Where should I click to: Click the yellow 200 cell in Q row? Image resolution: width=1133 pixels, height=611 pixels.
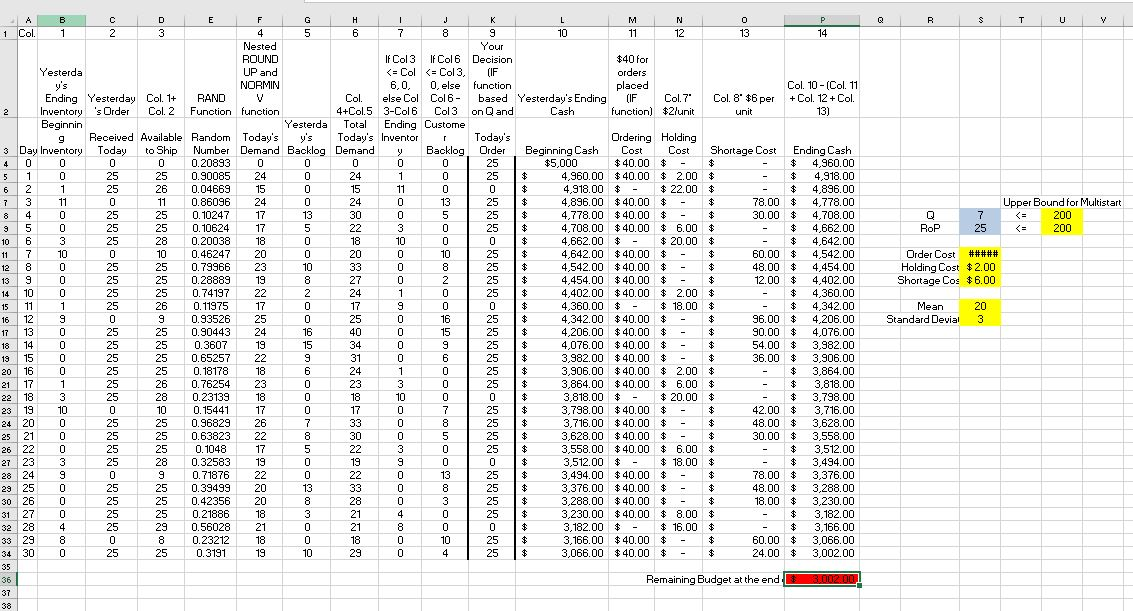pos(1061,215)
